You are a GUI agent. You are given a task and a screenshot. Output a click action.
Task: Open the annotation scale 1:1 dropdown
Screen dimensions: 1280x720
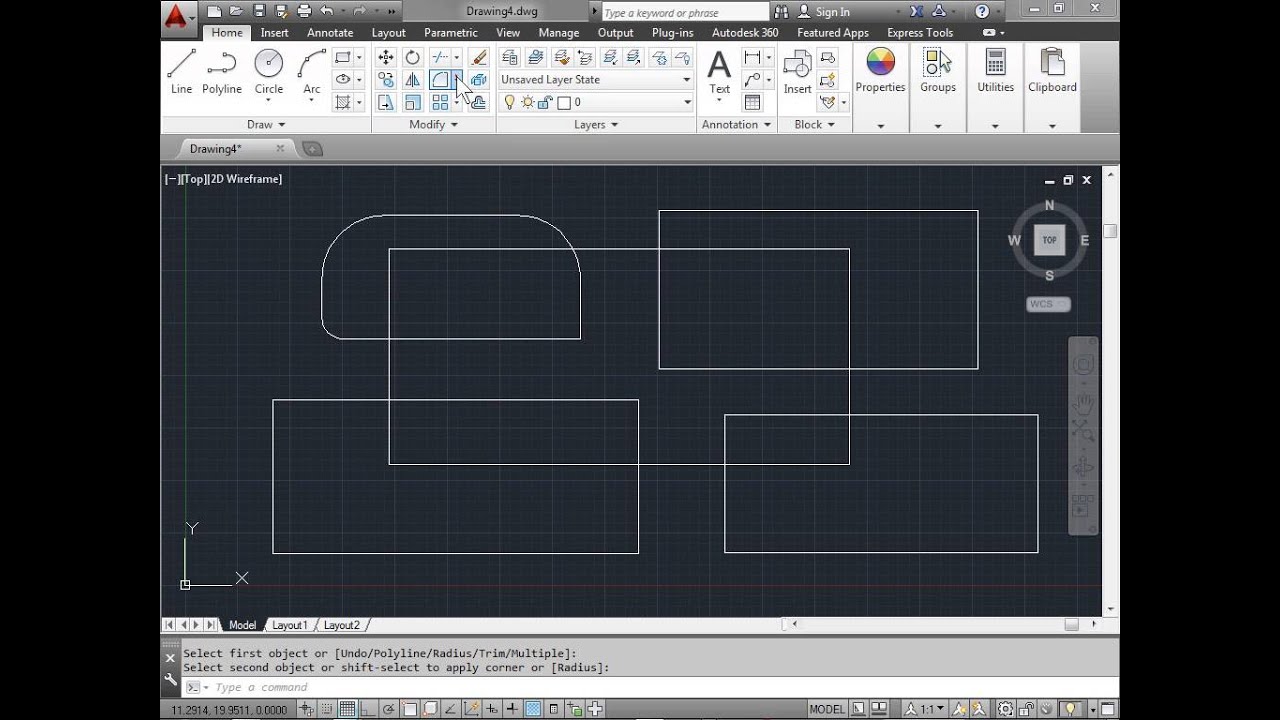[931, 709]
